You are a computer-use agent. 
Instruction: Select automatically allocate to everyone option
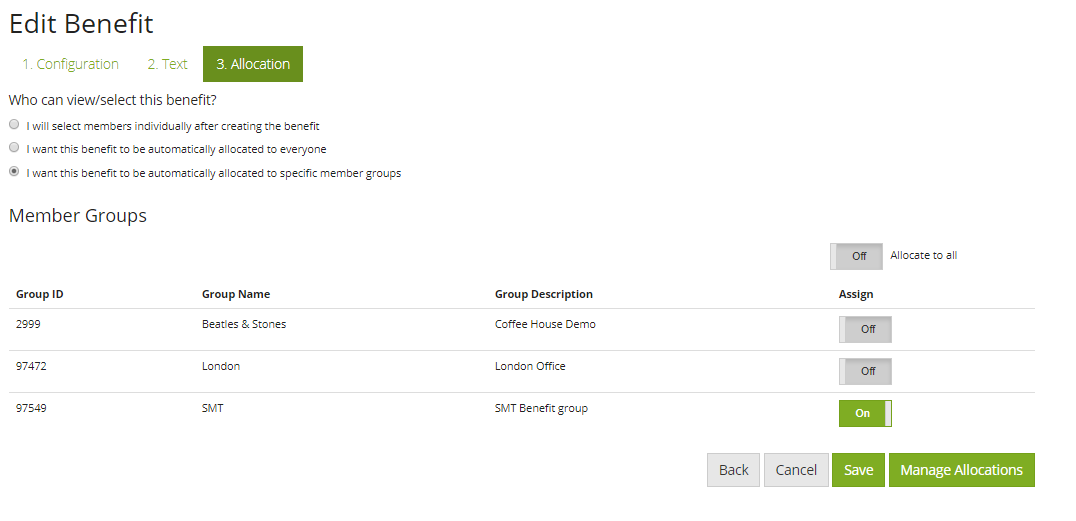pos(14,148)
